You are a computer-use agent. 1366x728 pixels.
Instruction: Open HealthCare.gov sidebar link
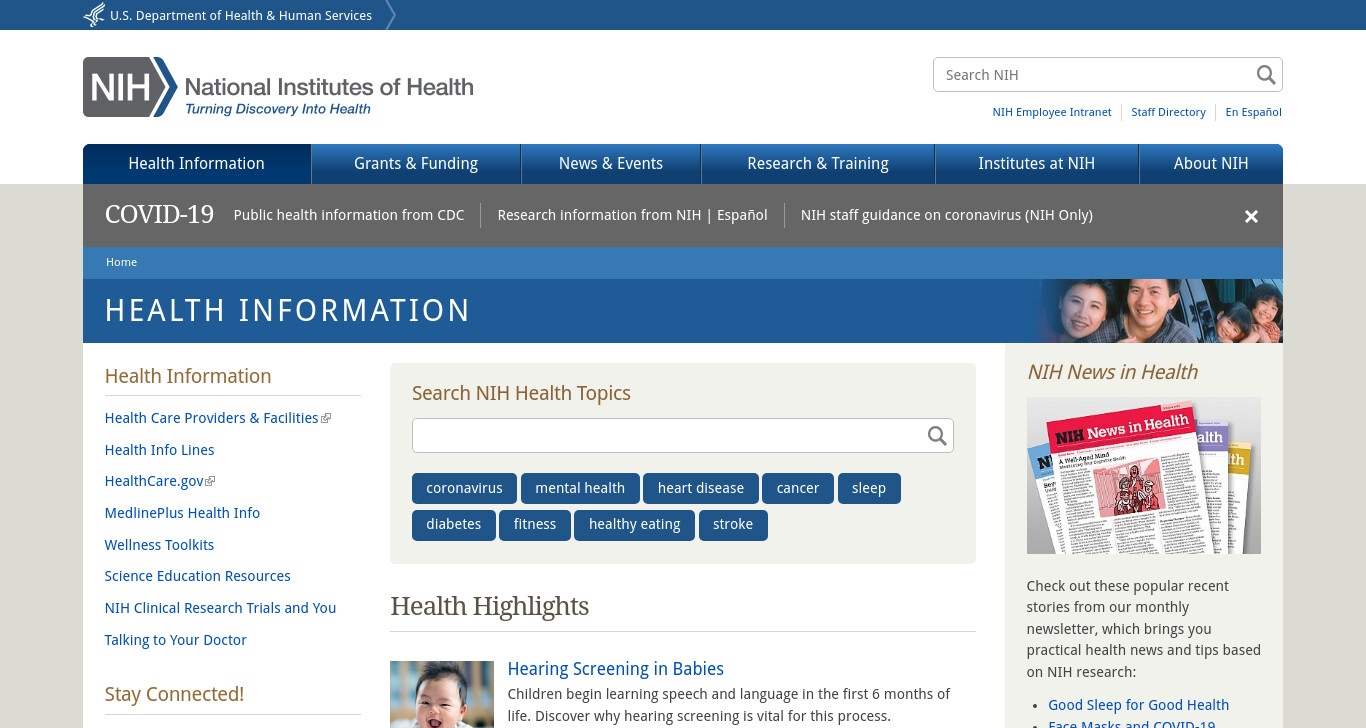tap(154, 481)
